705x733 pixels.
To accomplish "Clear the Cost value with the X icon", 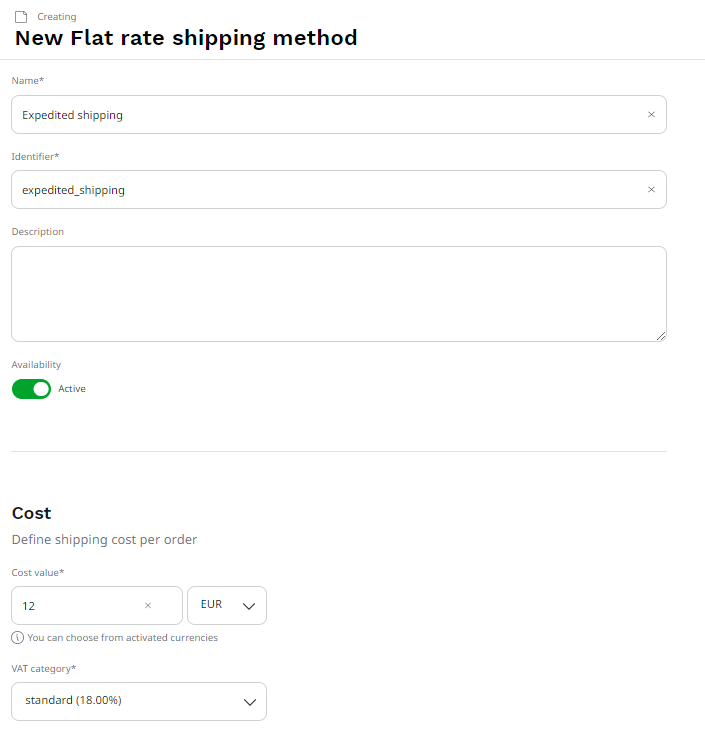I will tap(148, 605).
